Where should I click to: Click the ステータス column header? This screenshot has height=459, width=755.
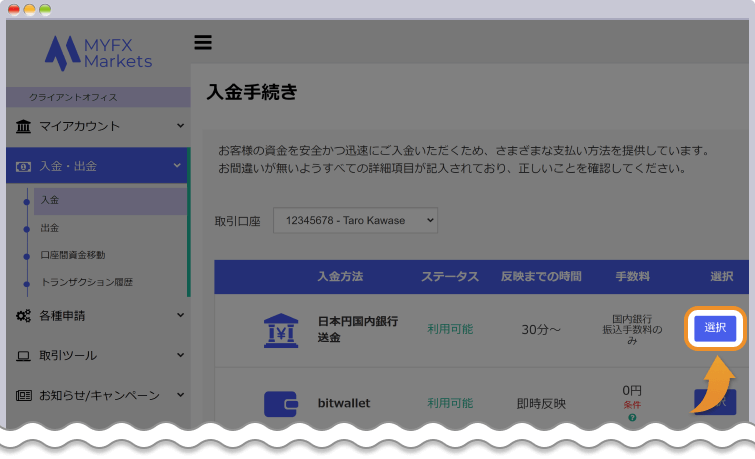click(x=450, y=276)
